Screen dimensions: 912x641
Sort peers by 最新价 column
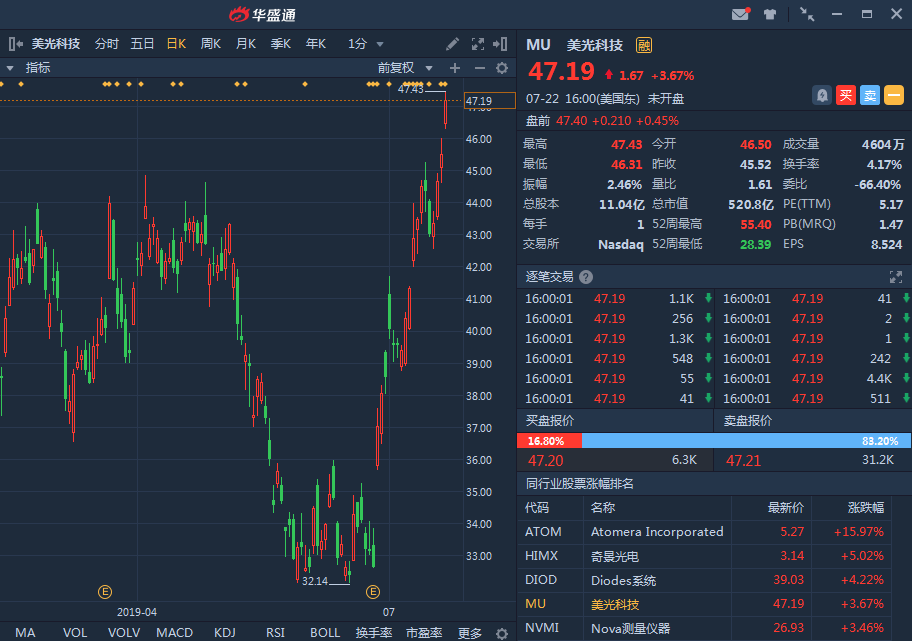click(x=785, y=508)
